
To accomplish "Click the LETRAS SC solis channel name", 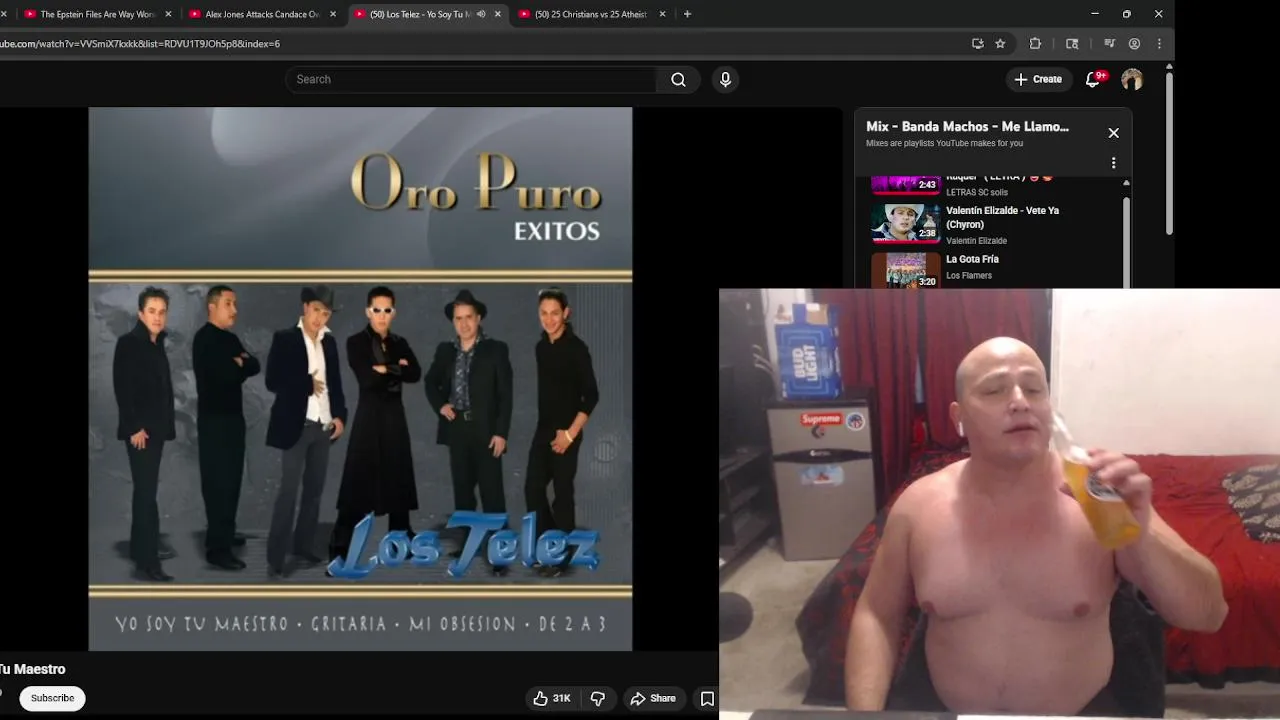I will pyautogui.click(x=977, y=192).
